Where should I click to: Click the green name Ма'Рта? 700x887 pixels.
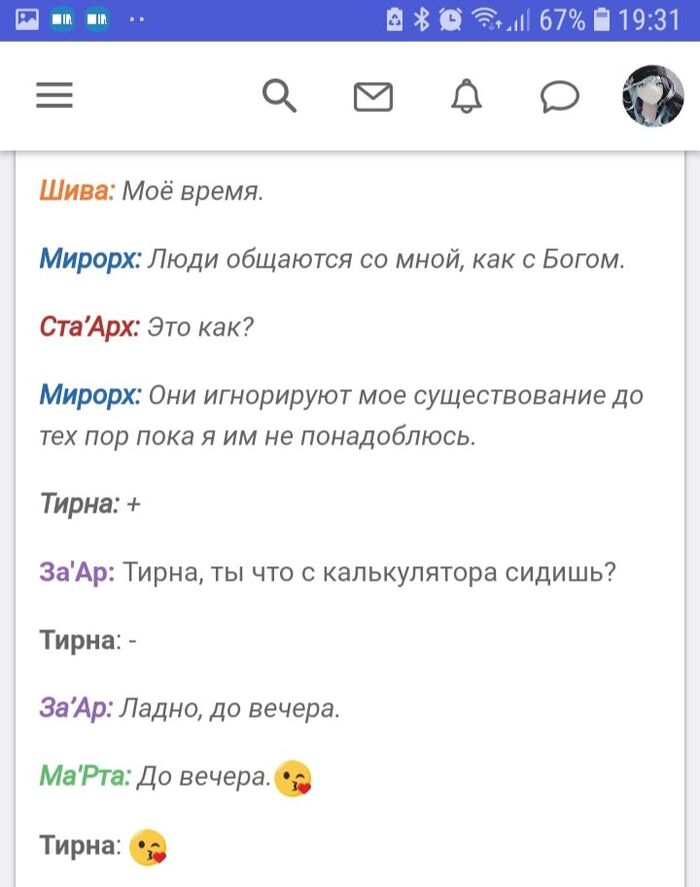click(84, 775)
